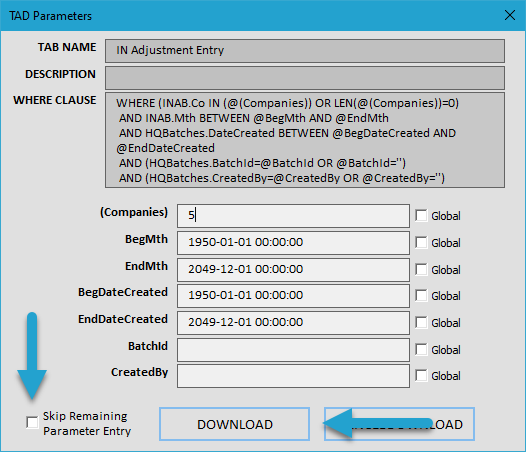The height and width of the screenshot is (452, 526).
Task: Click the BegDateCreated input box
Action: pos(293,296)
